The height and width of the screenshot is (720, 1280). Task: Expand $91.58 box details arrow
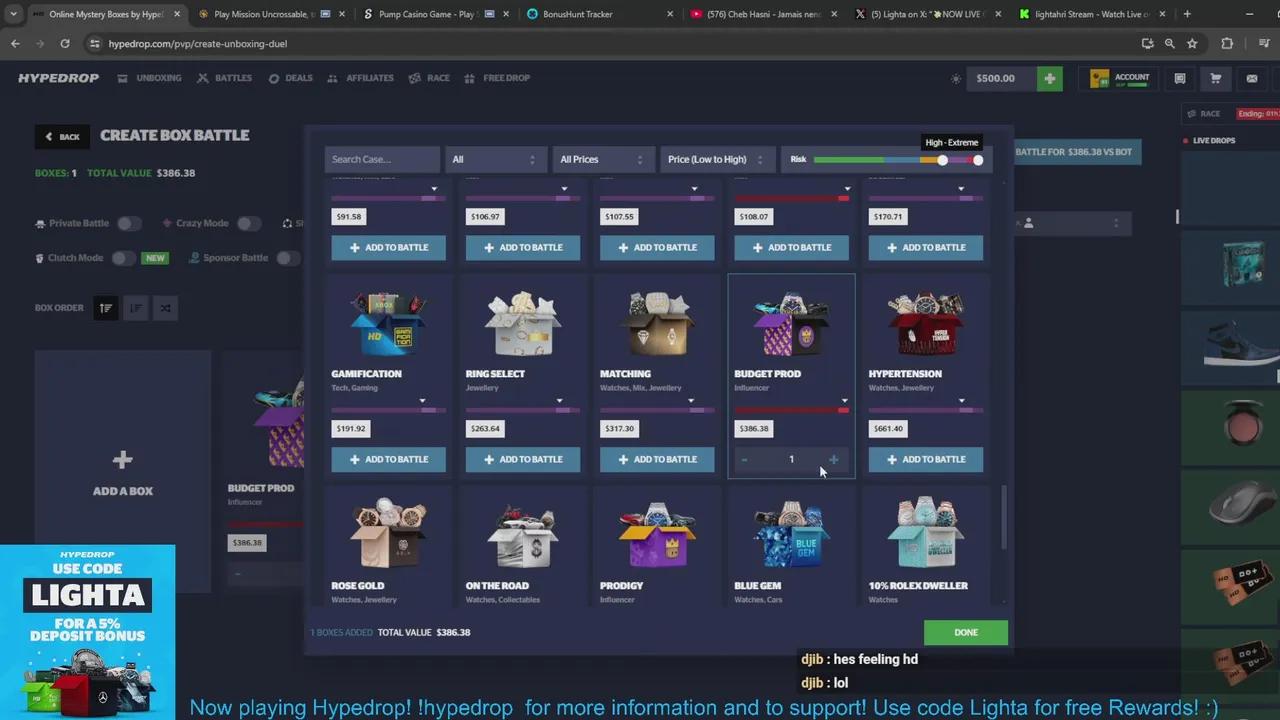[x=434, y=189]
